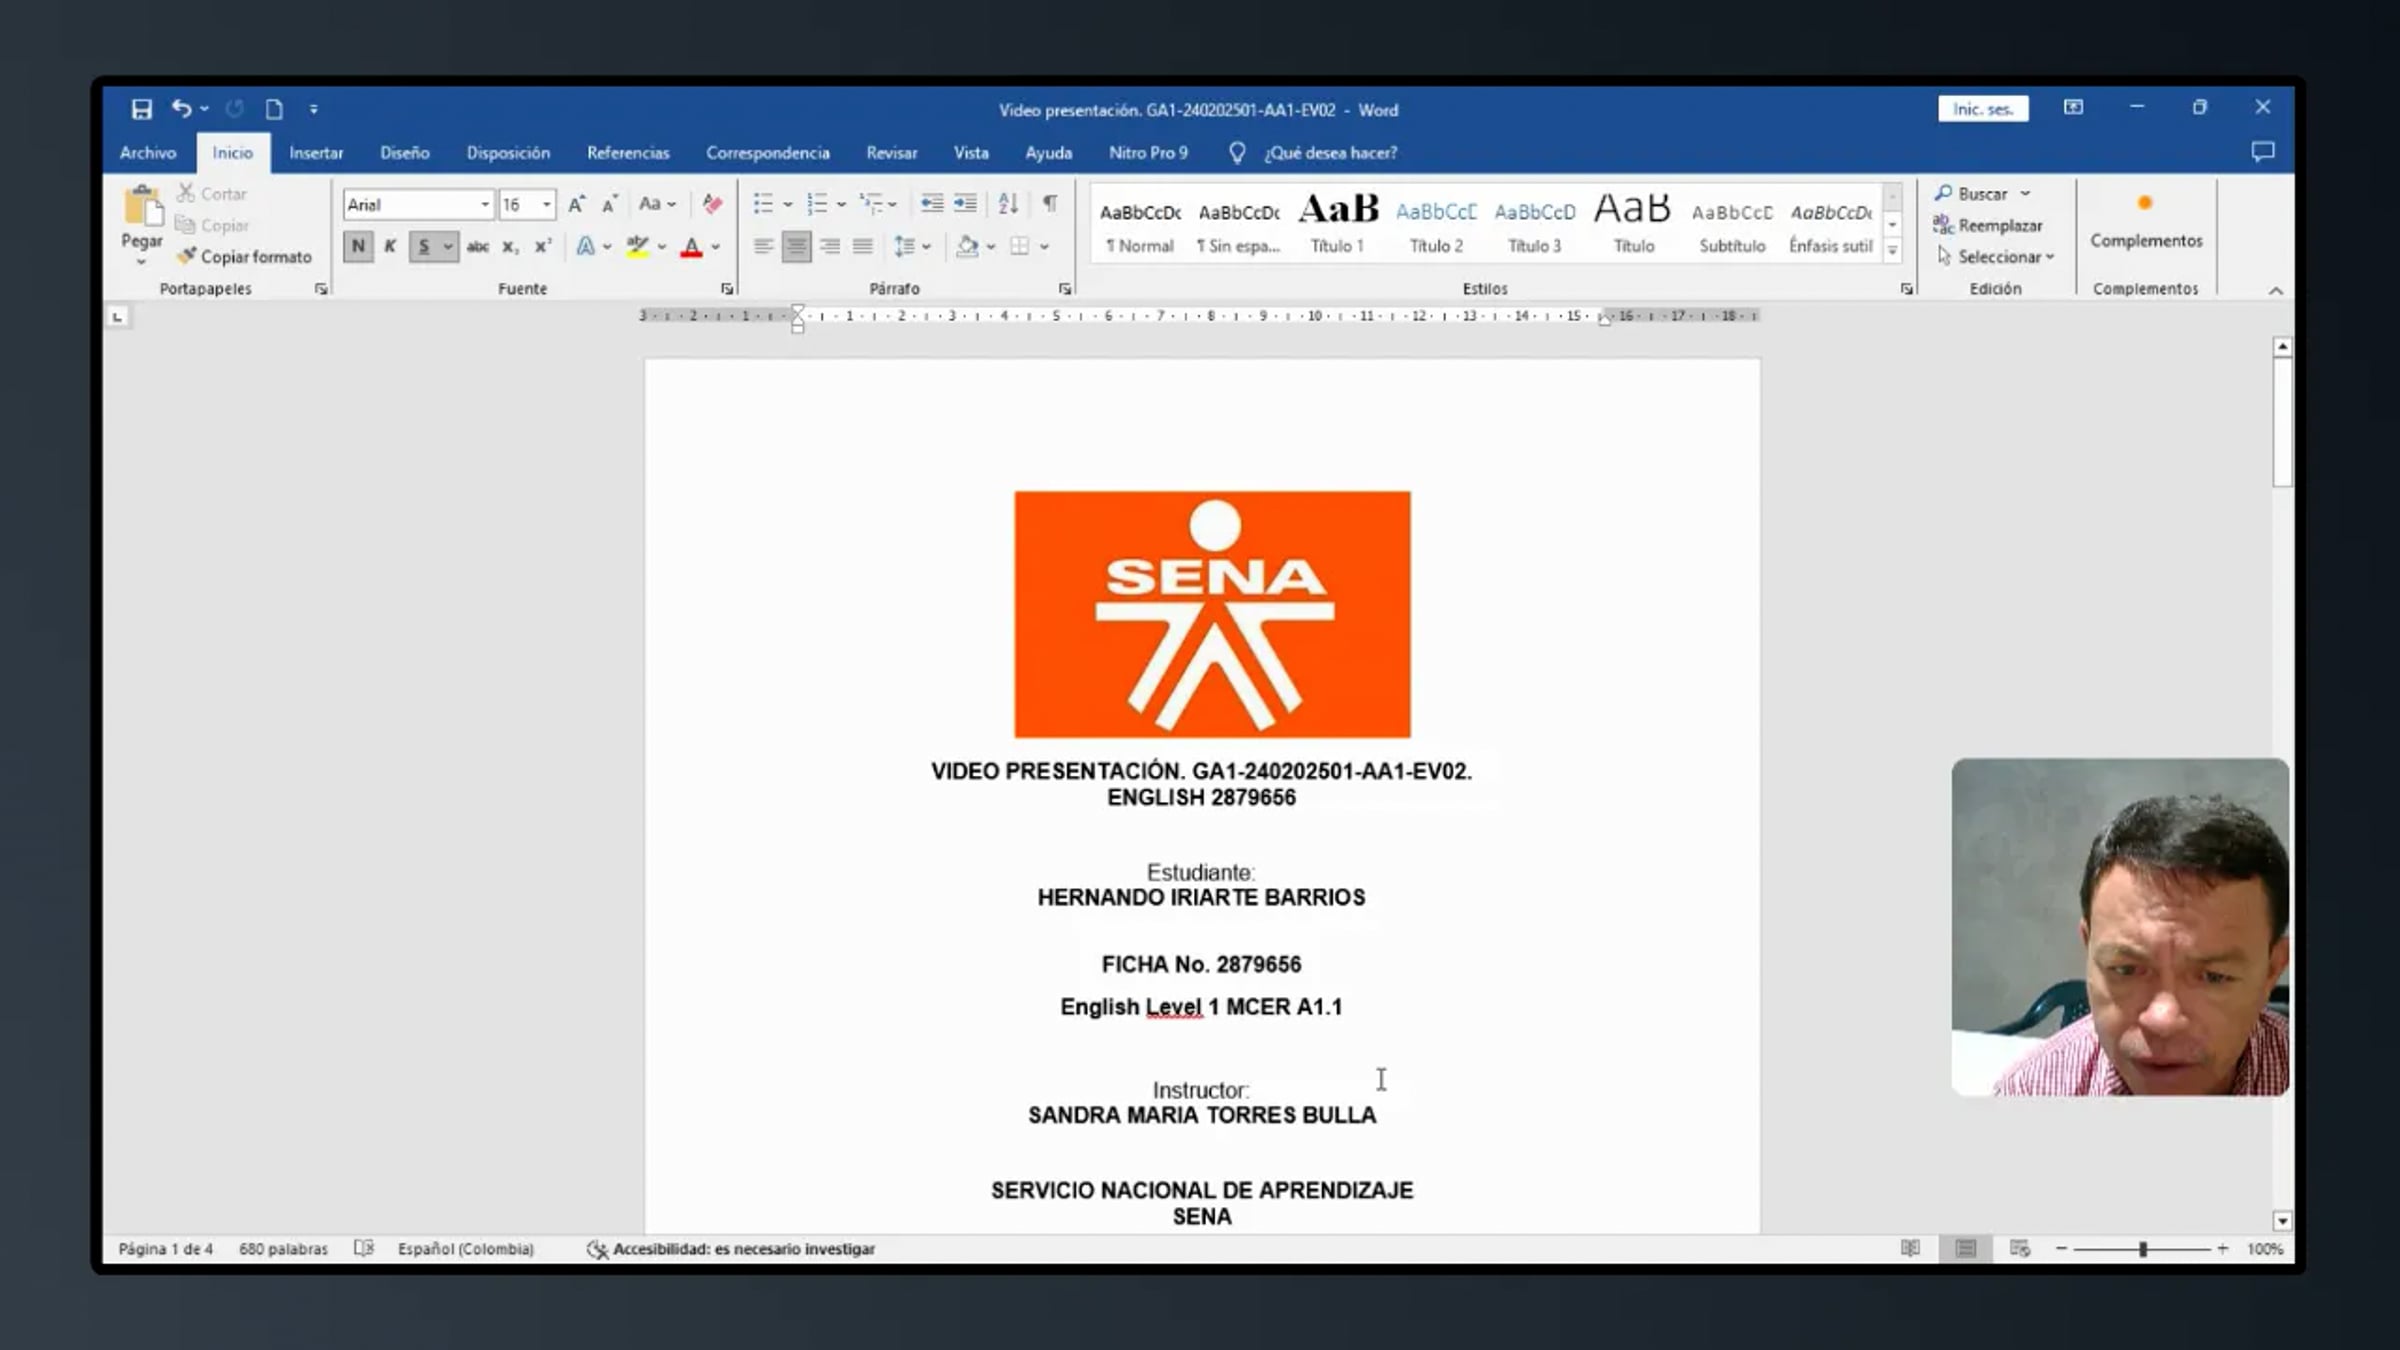
Task: Toggle Bold (N) formatting
Action: pos(358,246)
